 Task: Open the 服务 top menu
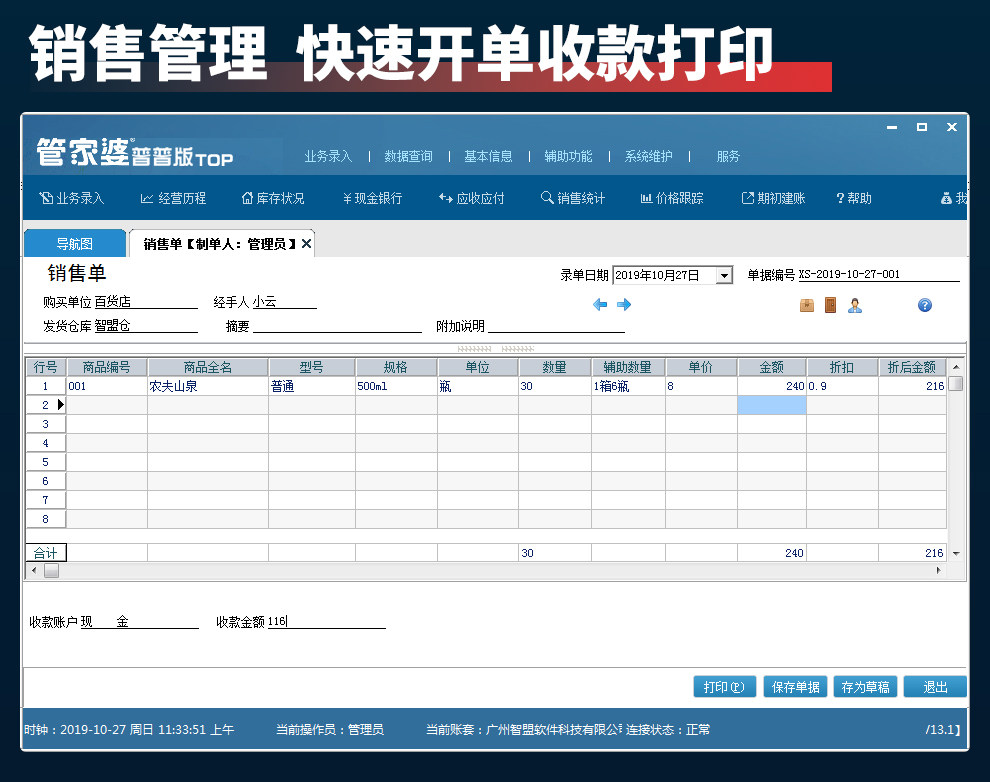[x=728, y=157]
